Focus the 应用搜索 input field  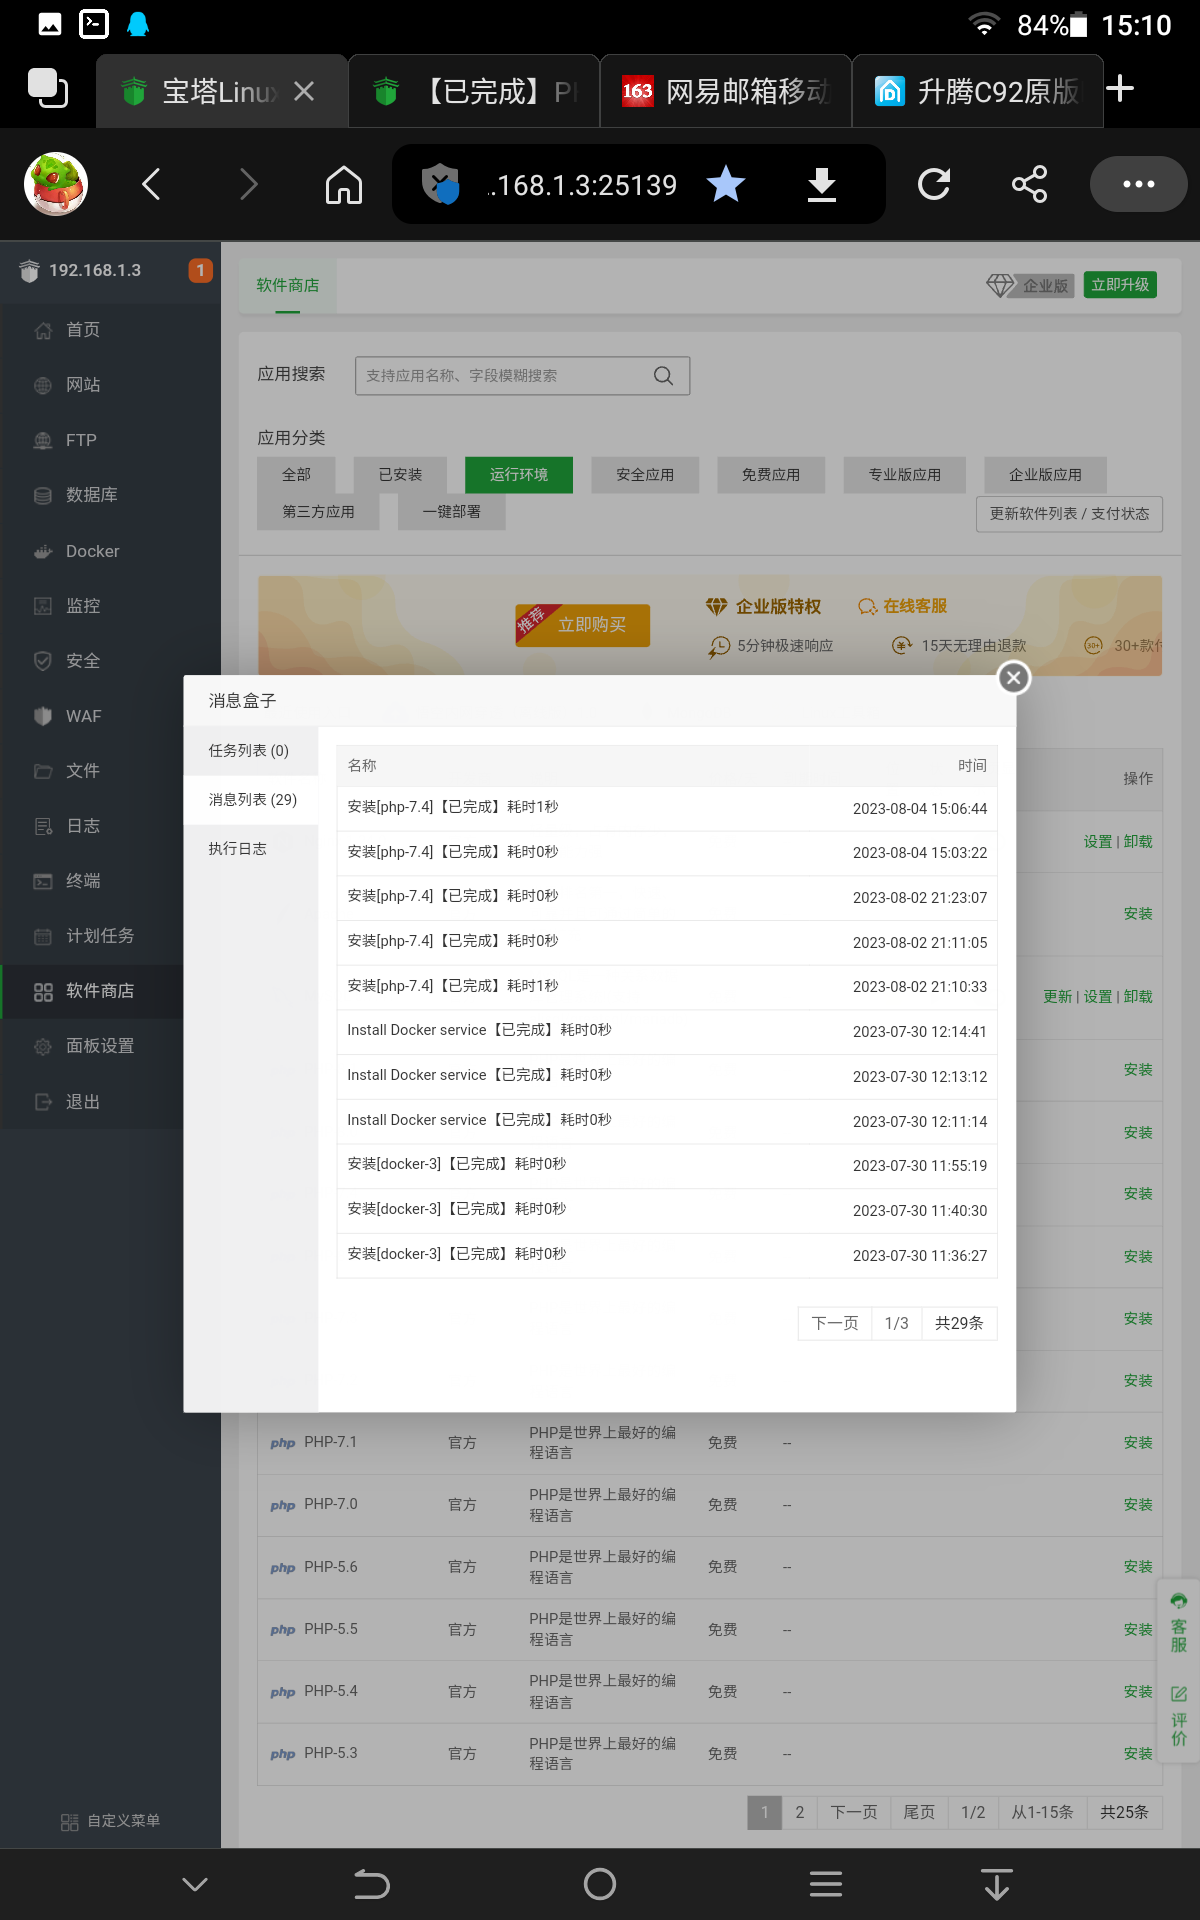522,376
